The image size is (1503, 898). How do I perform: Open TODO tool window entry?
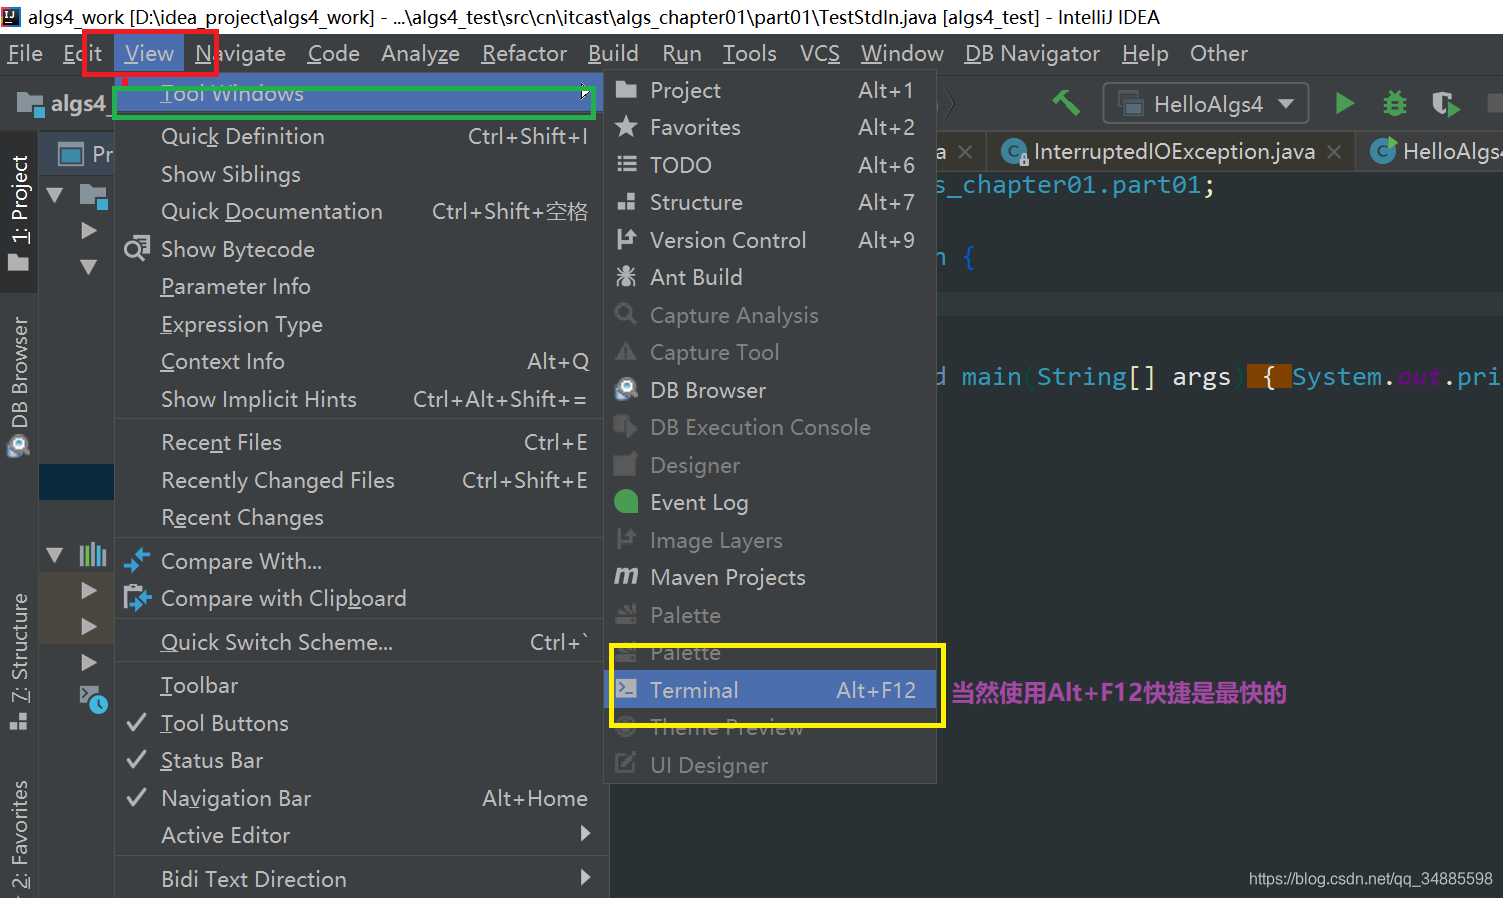click(x=770, y=165)
